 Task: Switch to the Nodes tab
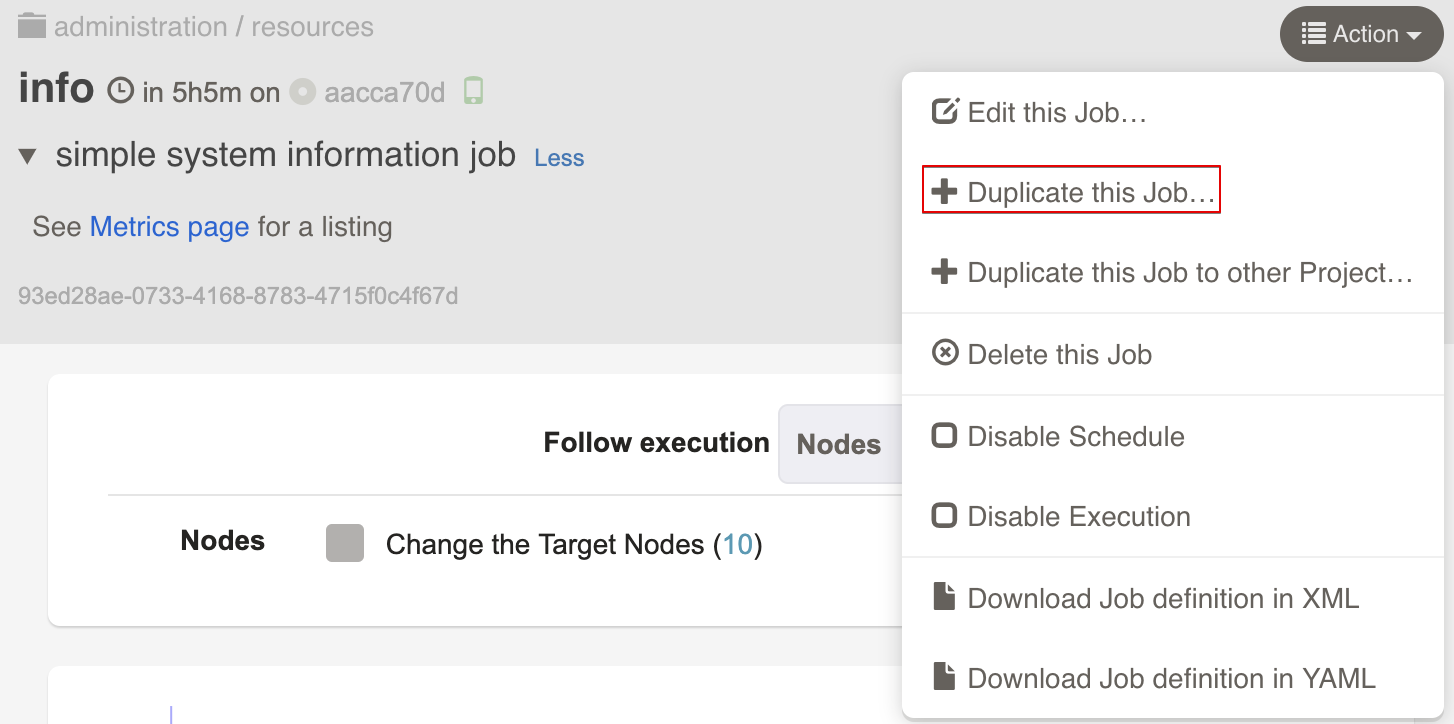click(839, 444)
